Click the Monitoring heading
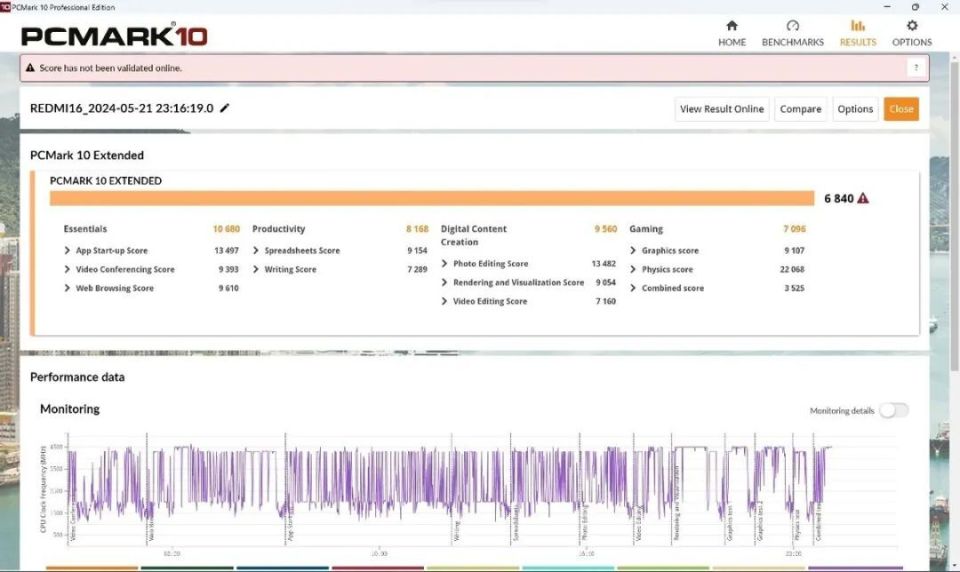 click(70, 409)
